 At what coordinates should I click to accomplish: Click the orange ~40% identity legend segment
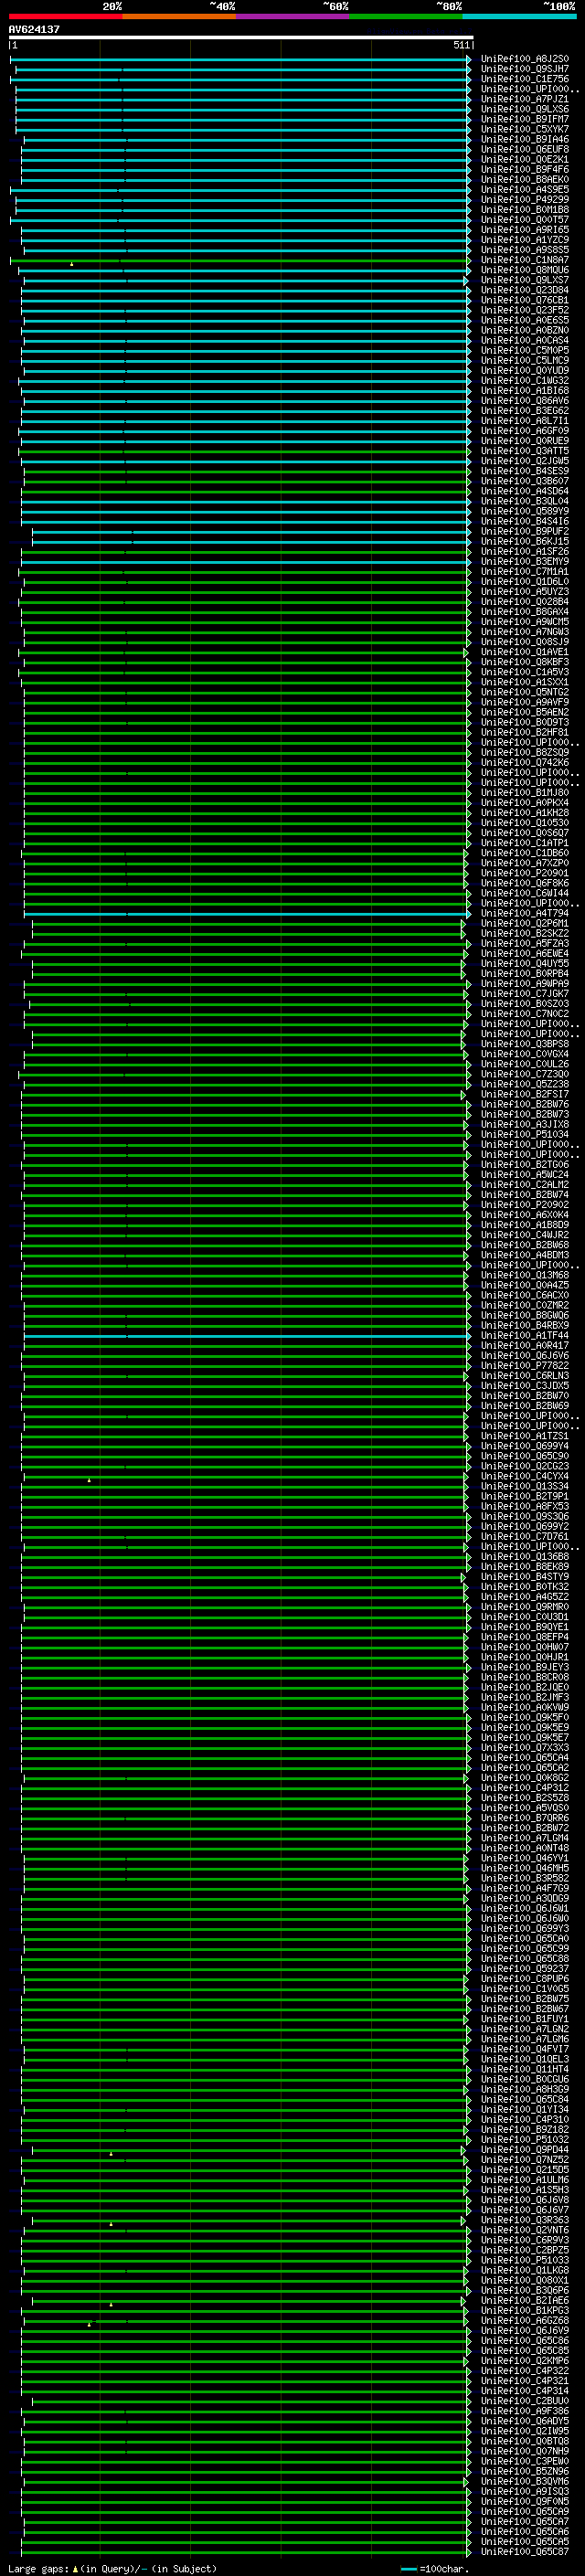[179, 16]
